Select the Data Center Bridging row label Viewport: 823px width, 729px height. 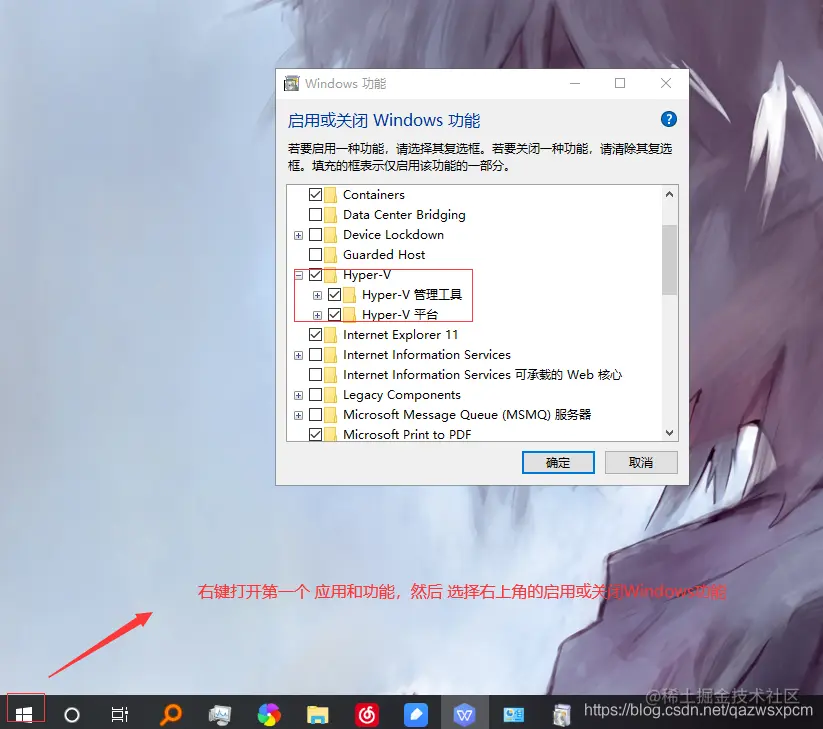pyautogui.click(x=404, y=215)
